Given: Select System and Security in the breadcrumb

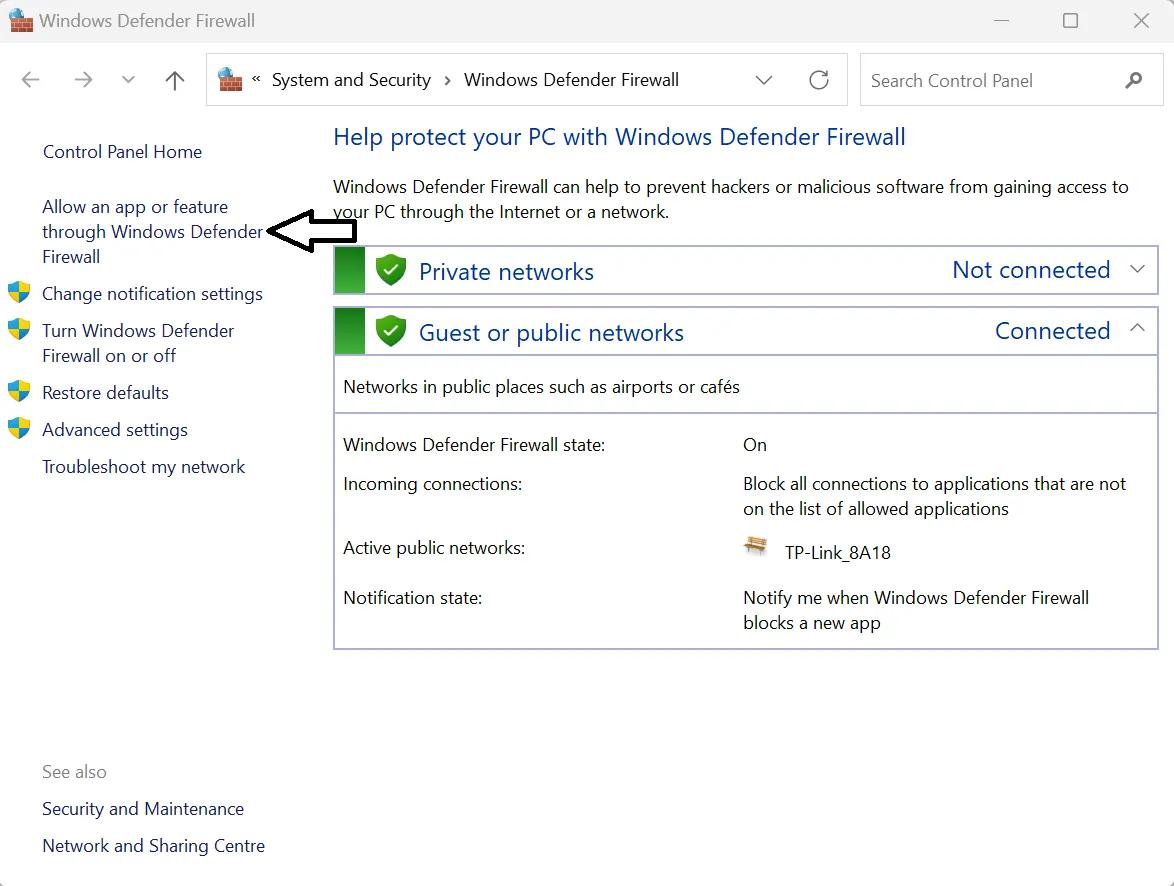Looking at the screenshot, I should 351,79.
